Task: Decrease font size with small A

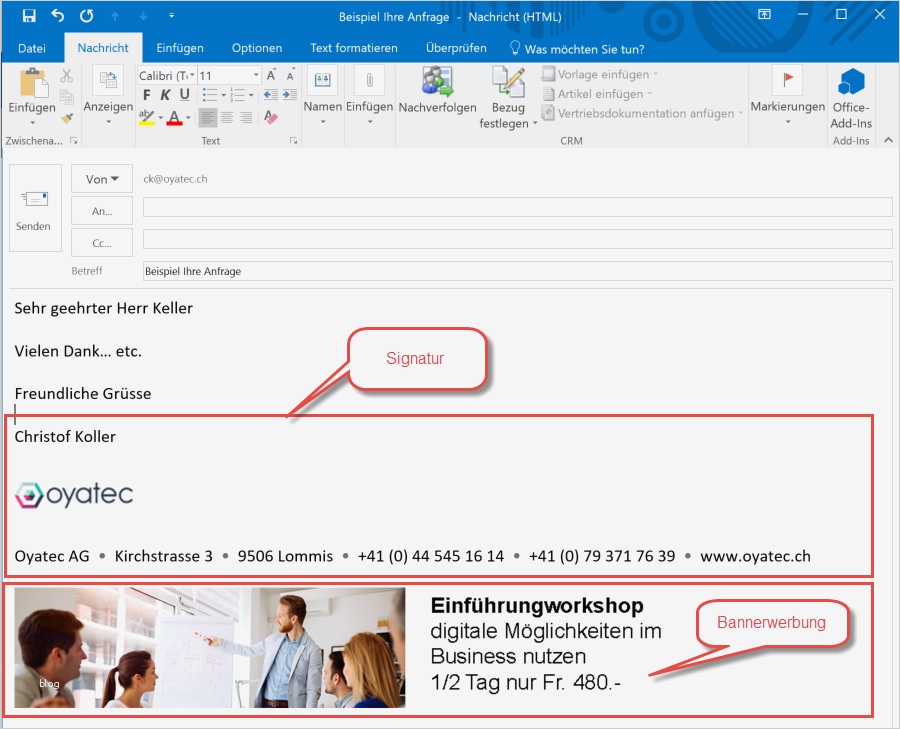Action: (x=290, y=75)
